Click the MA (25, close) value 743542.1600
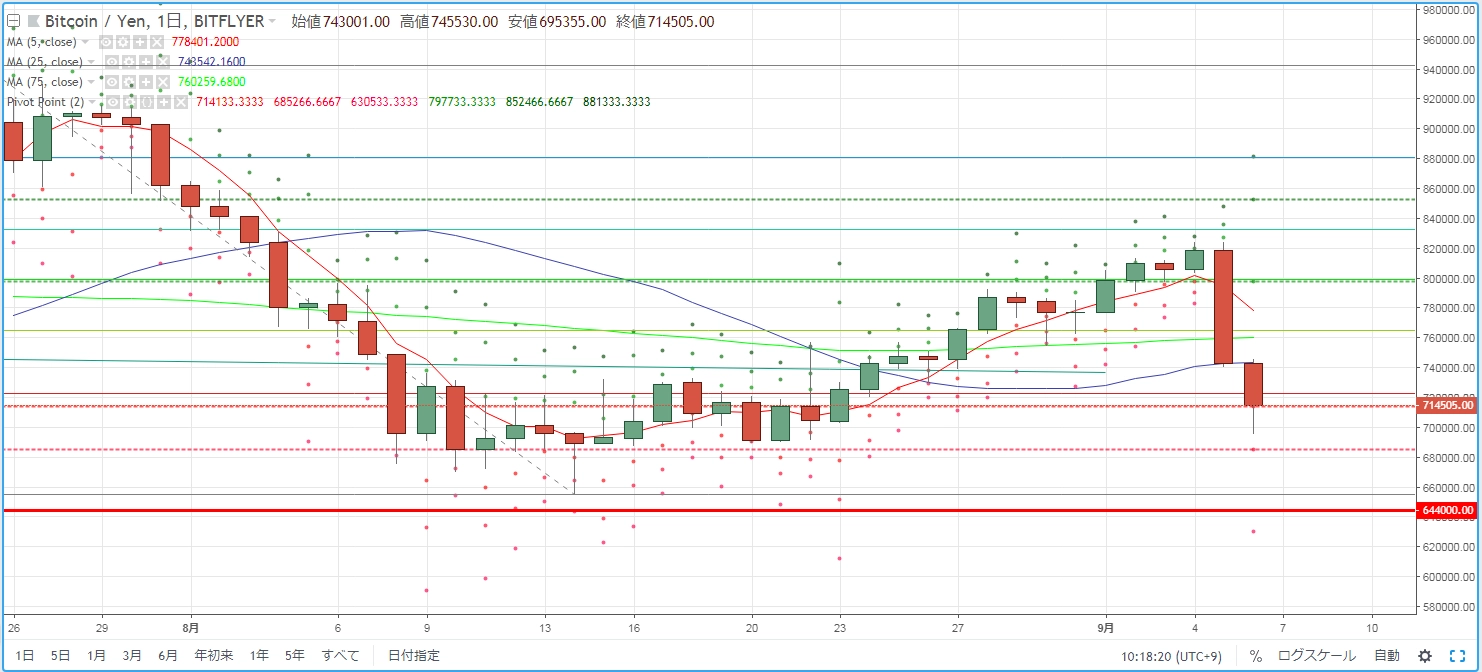1482x672 pixels. coord(211,62)
